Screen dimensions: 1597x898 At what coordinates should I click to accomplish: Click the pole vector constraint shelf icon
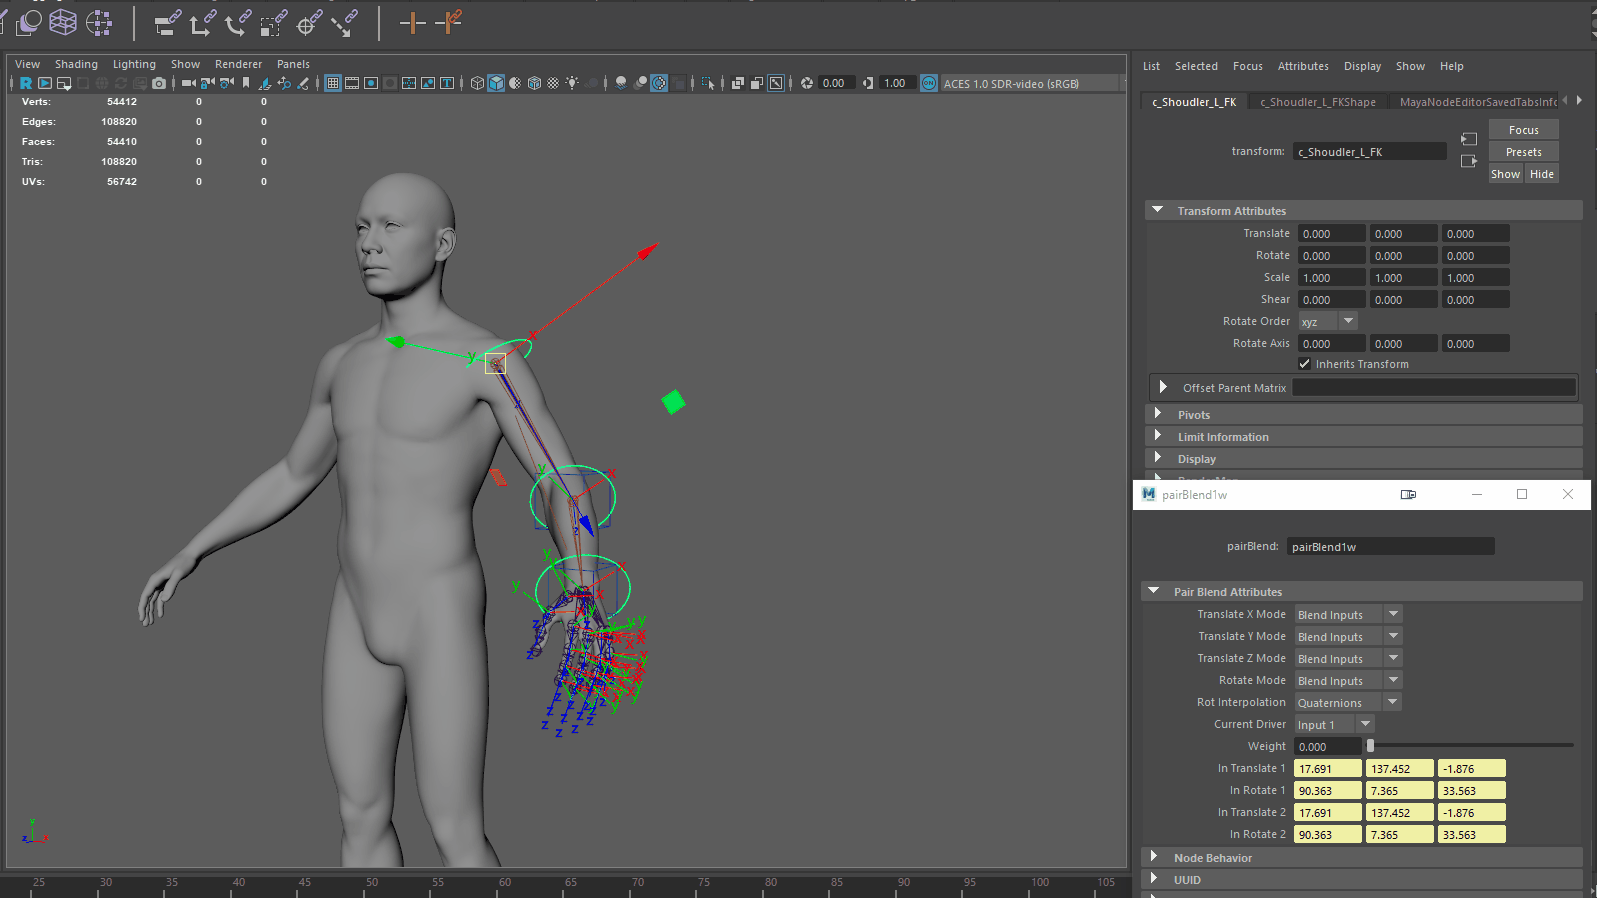(x=344, y=22)
